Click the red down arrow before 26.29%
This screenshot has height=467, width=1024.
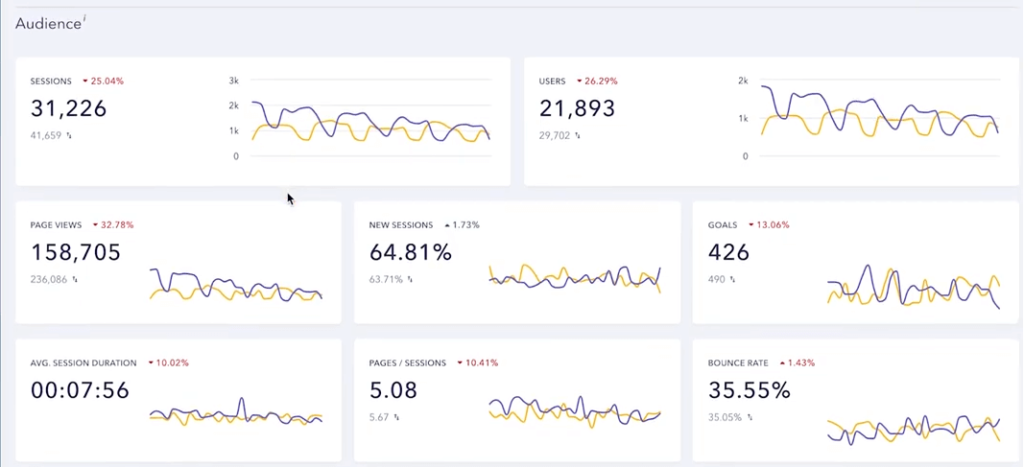point(579,82)
